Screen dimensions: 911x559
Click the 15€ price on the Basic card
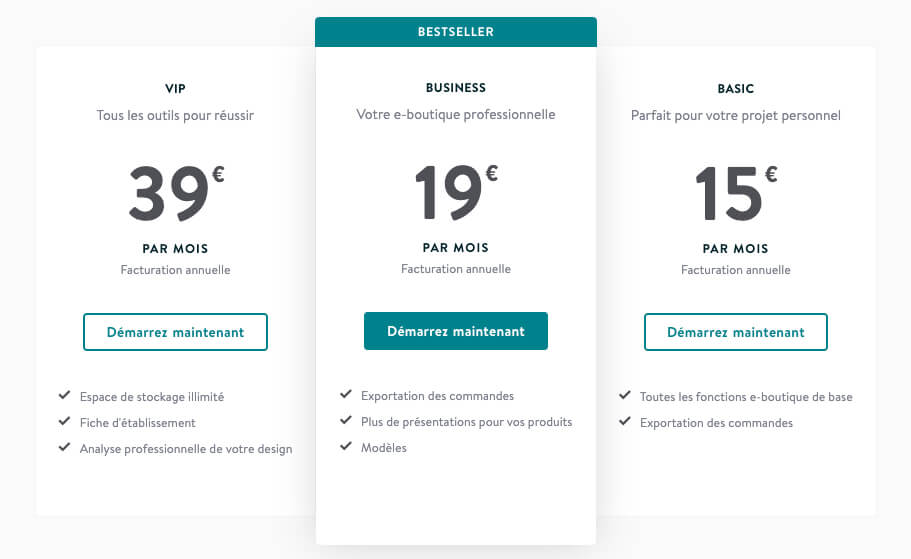coord(736,192)
